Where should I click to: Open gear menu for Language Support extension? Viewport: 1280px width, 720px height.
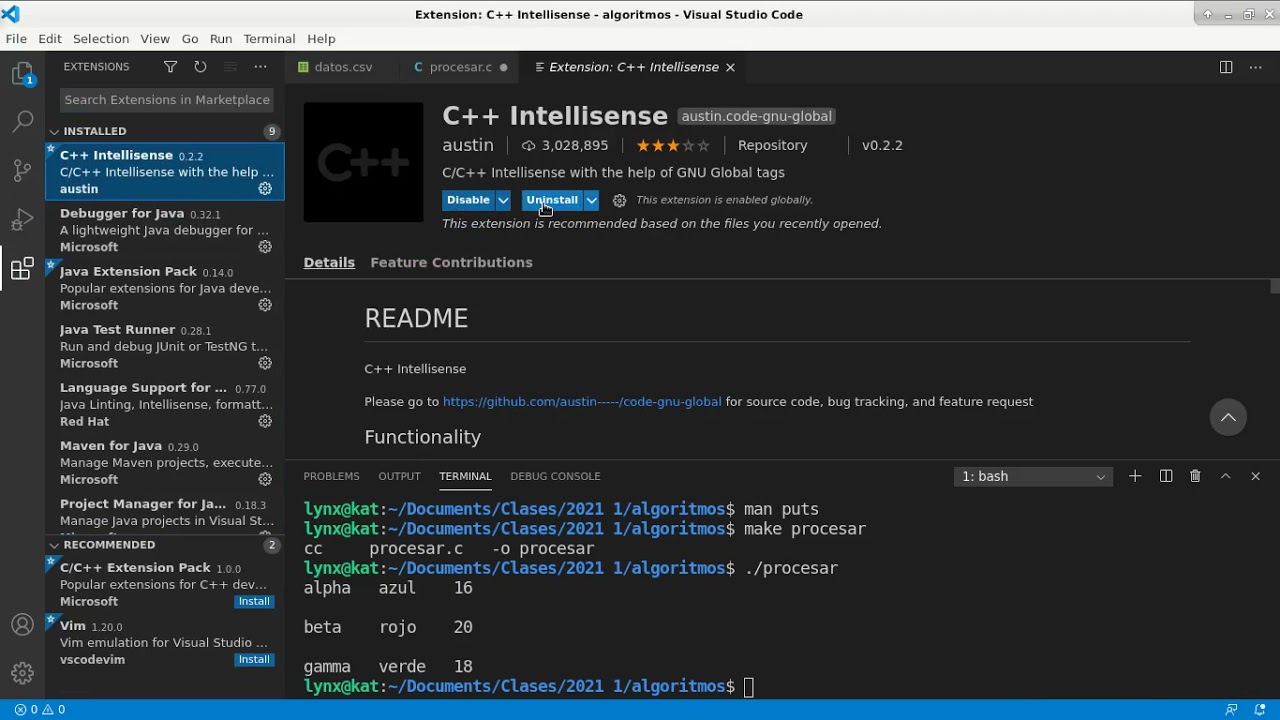(x=265, y=421)
